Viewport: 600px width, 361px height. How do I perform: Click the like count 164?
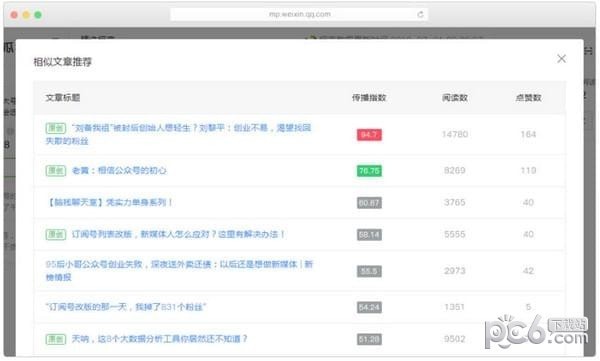(528, 134)
